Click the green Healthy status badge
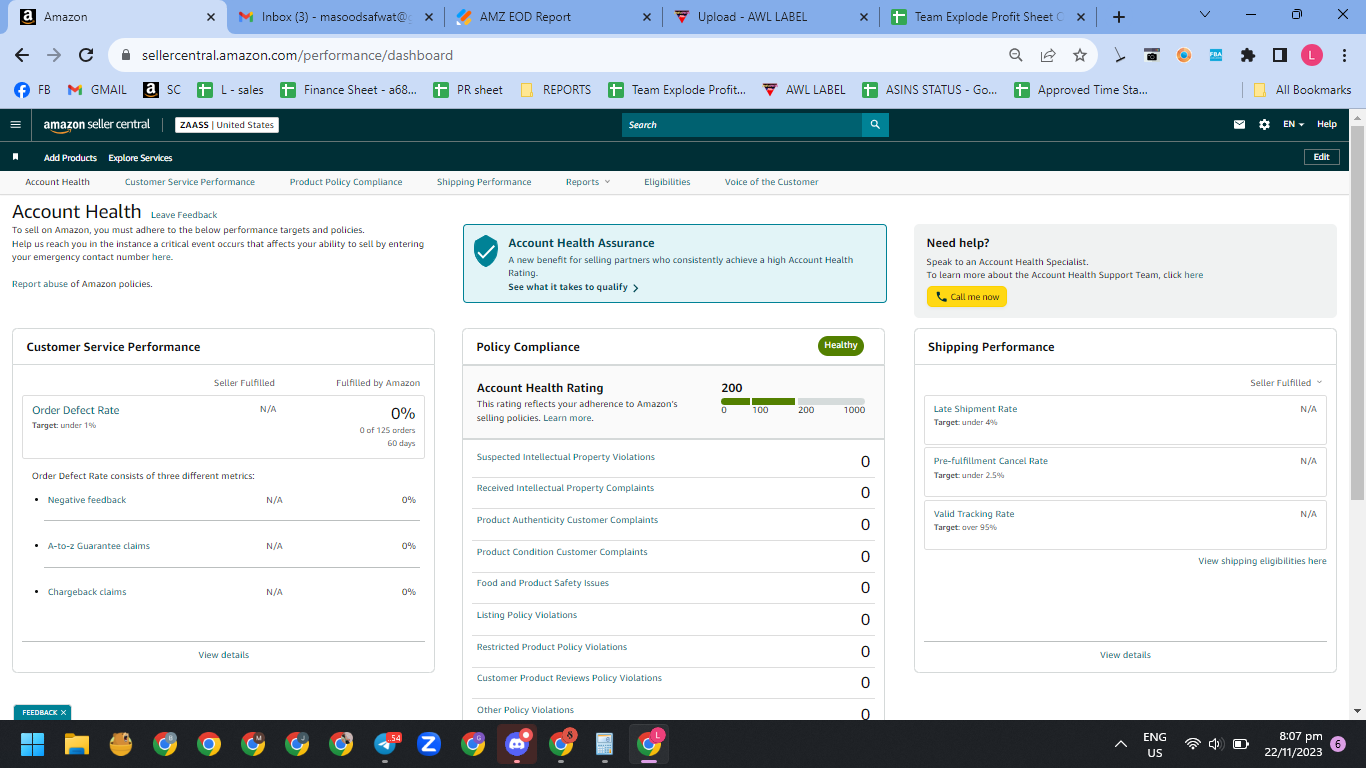The width and height of the screenshot is (1366, 768). pyautogui.click(x=841, y=346)
